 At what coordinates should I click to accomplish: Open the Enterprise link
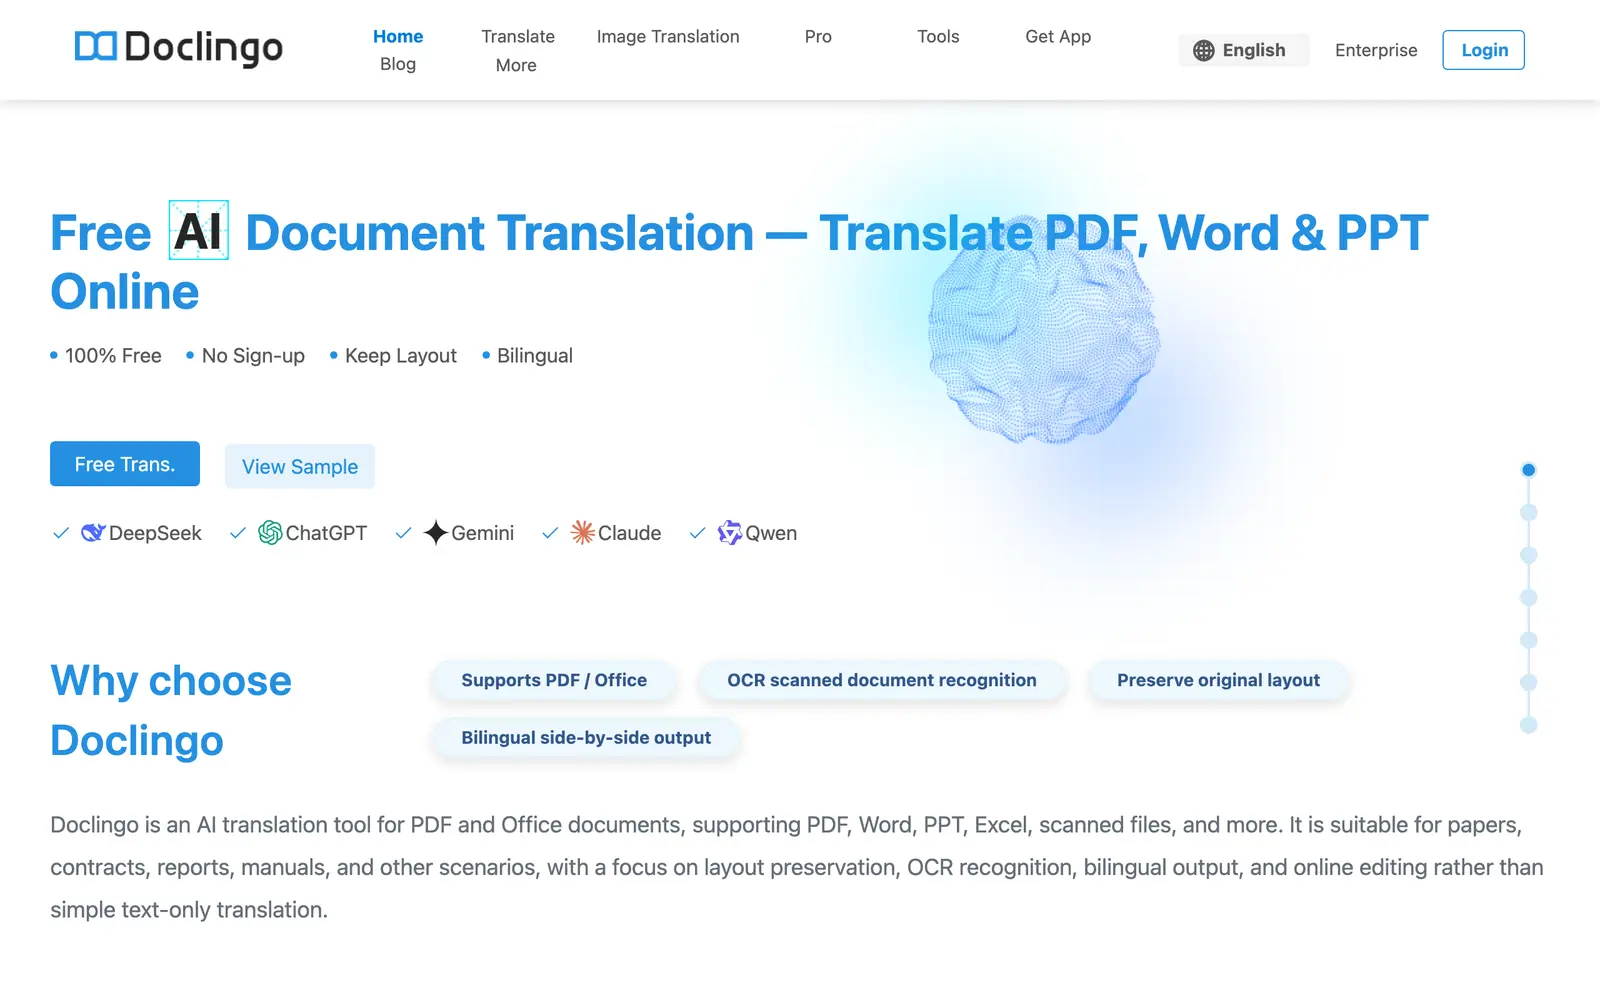[1376, 50]
